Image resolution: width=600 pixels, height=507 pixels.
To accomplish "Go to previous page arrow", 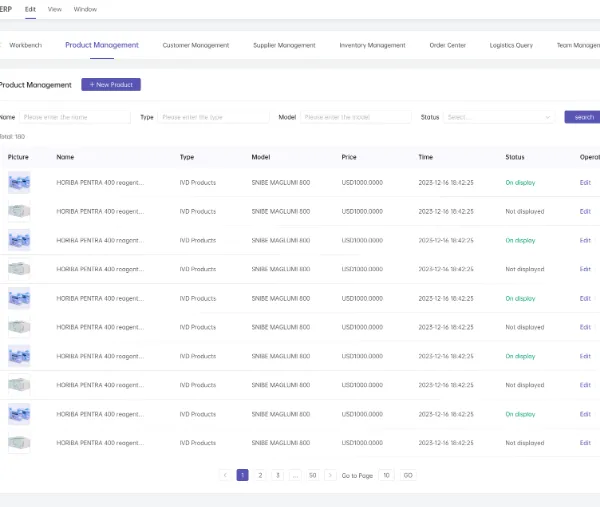I will tap(225, 475).
